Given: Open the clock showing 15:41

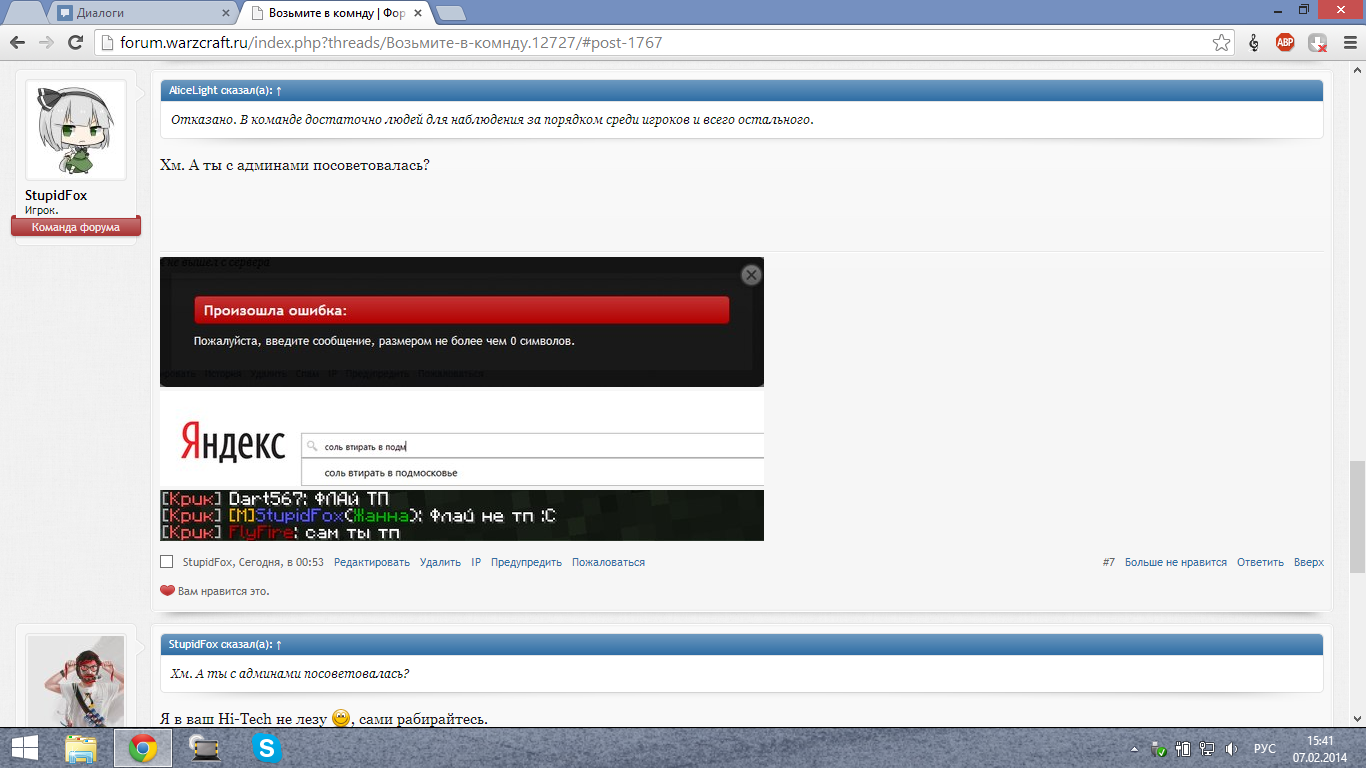Looking at the screenshot, I should click(1321, 748).
